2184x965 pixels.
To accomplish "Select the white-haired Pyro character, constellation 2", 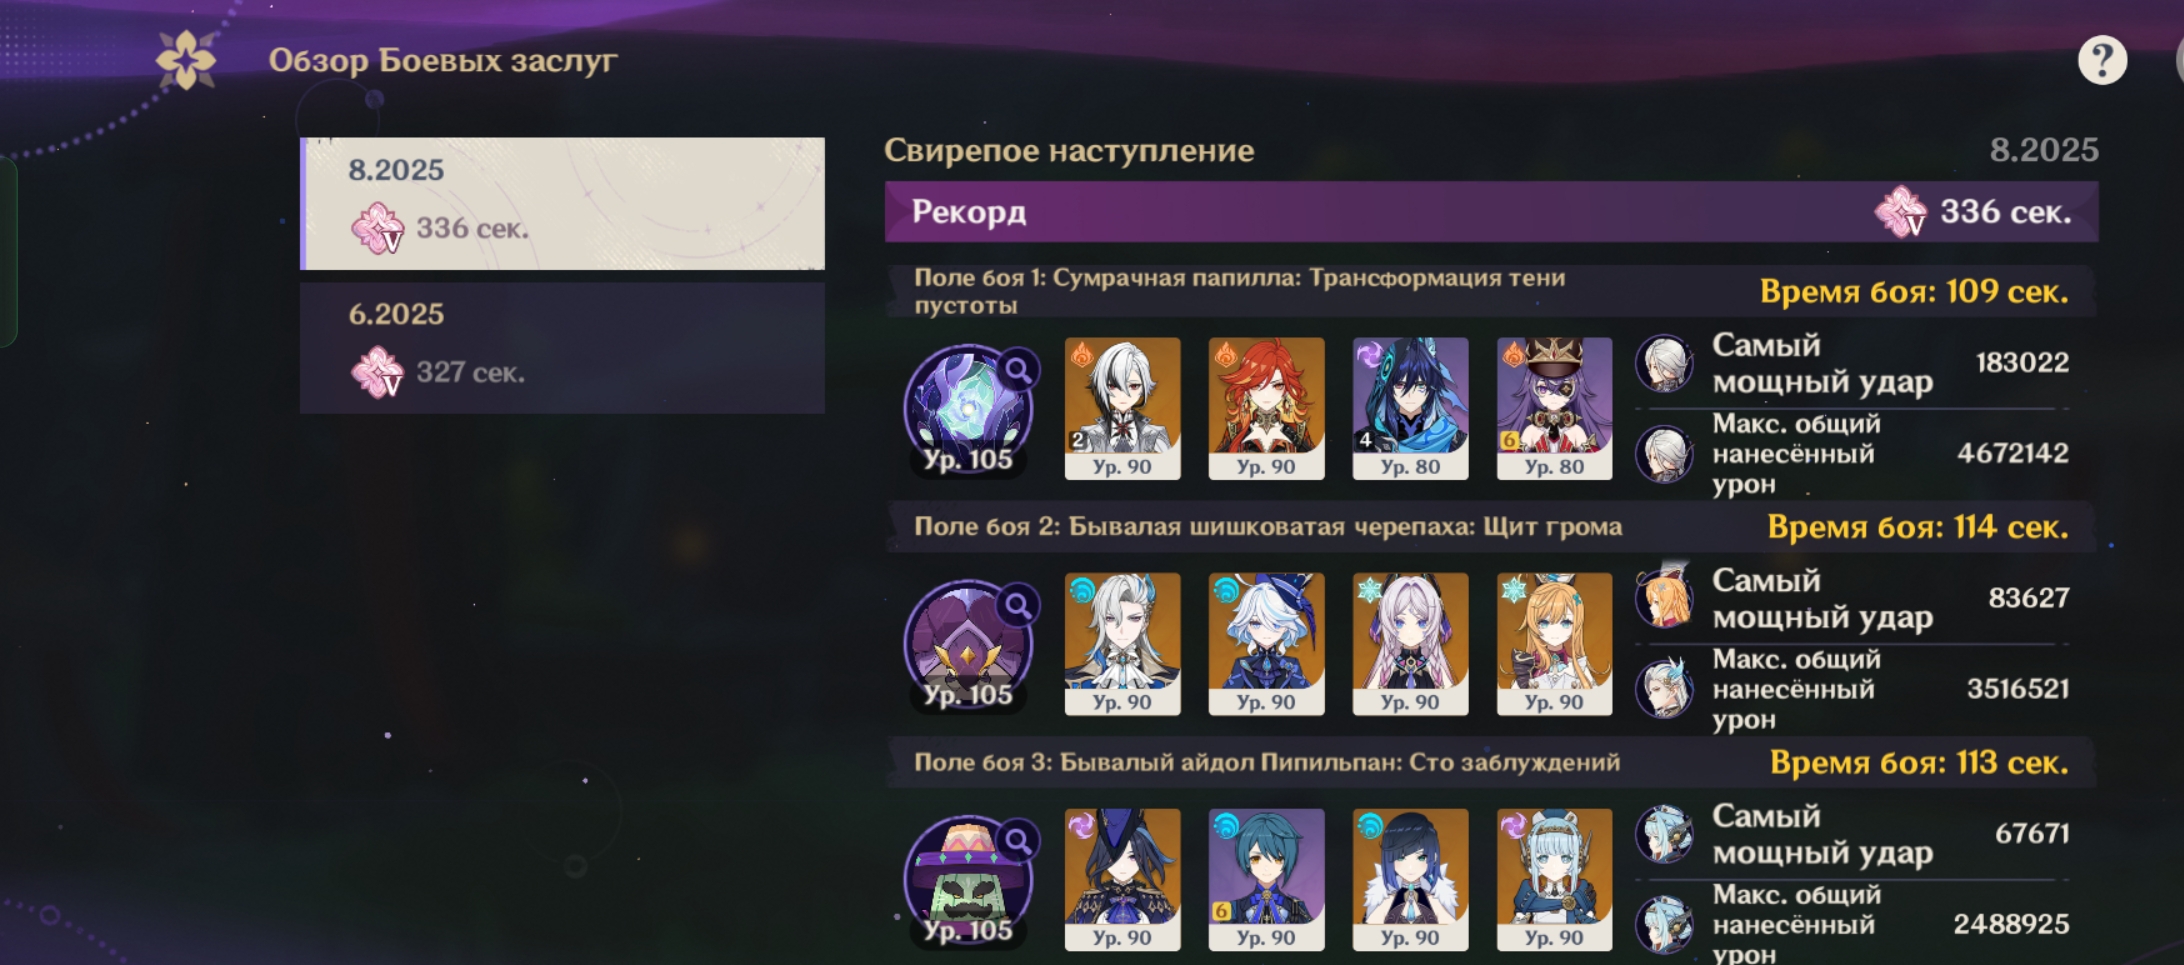I will tap(1122, 409).
